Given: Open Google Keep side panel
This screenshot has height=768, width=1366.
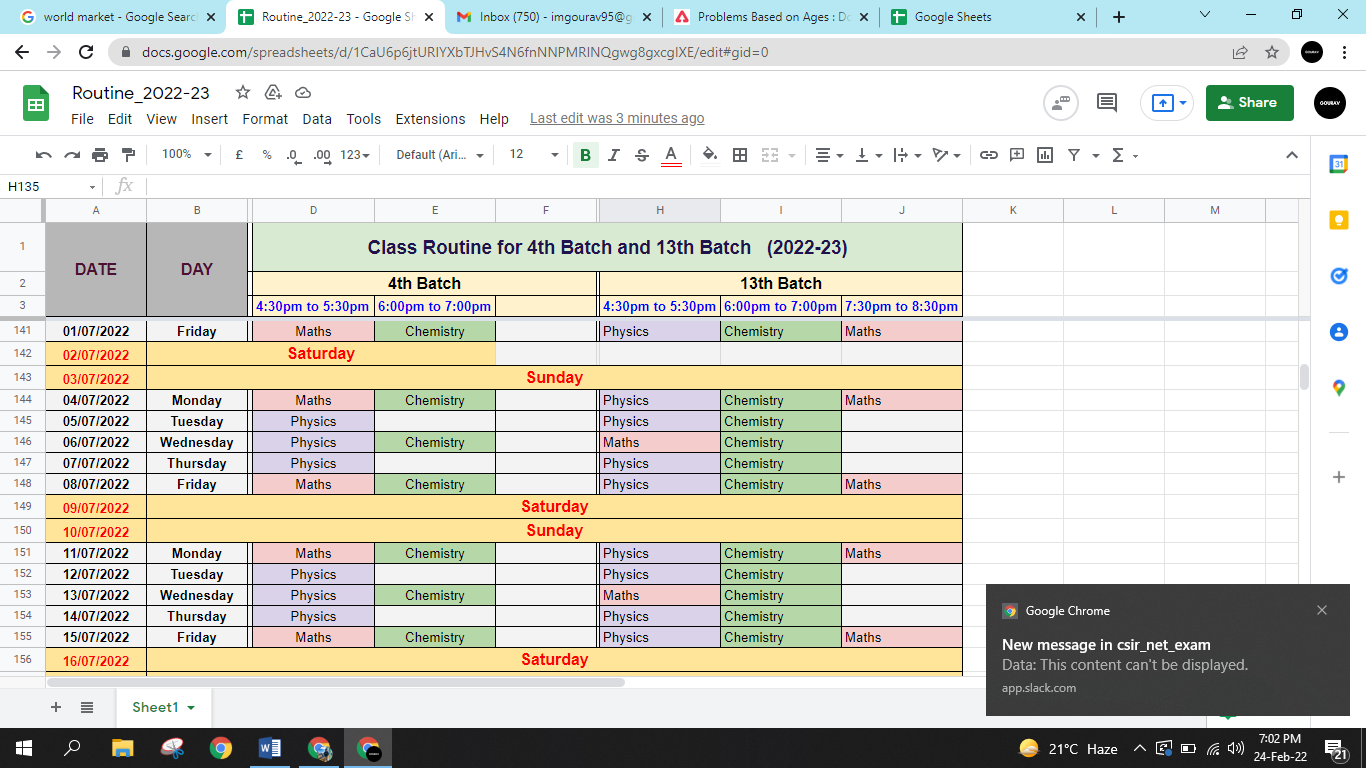Looking at the screenshot, I should point(1339,220).
